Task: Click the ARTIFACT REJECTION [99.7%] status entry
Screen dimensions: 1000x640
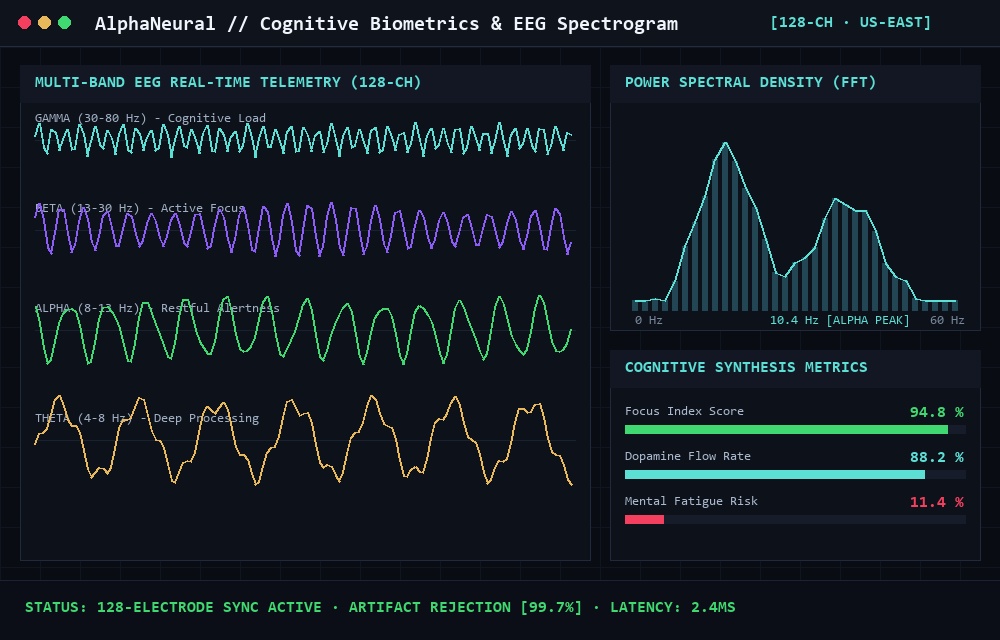Action: [x=465, y=607]
